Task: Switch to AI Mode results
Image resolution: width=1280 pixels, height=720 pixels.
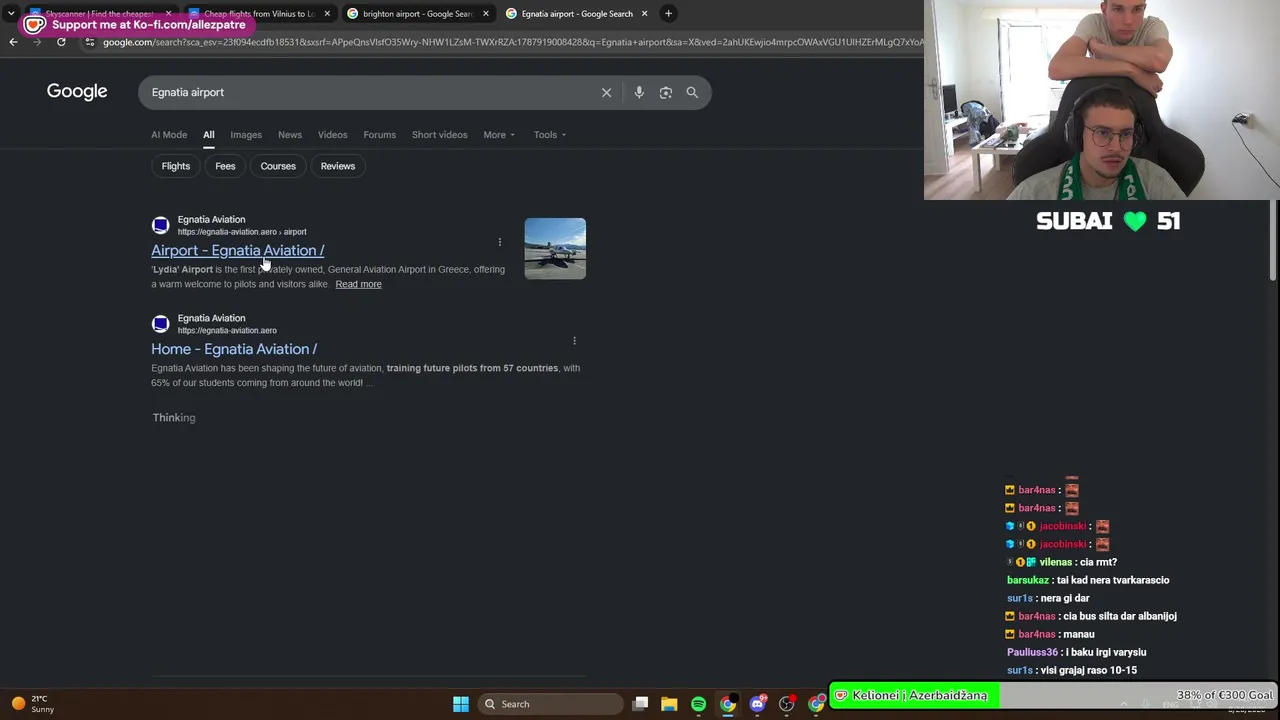Action: [169, 135]
